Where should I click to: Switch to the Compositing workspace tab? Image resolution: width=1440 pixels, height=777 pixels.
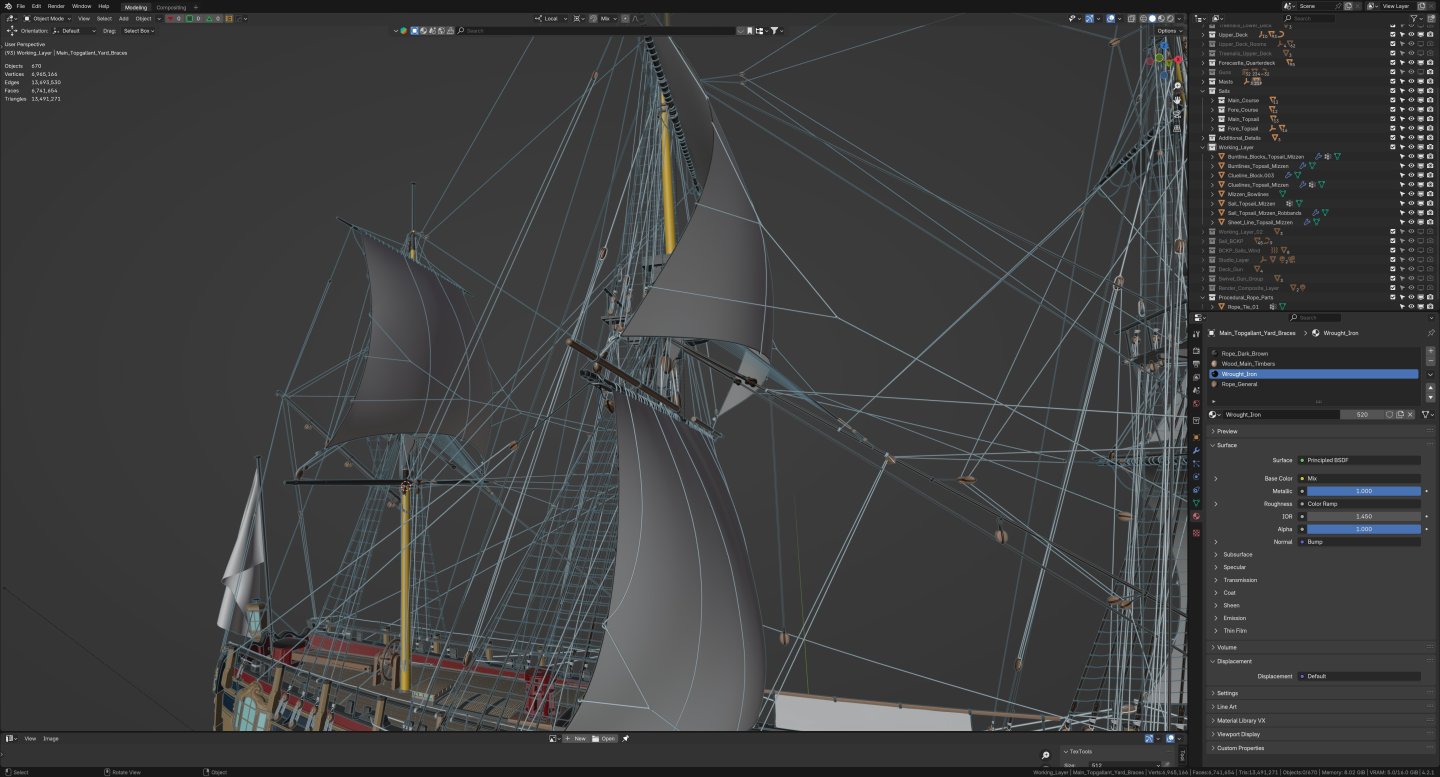click(x=171, y=7)
